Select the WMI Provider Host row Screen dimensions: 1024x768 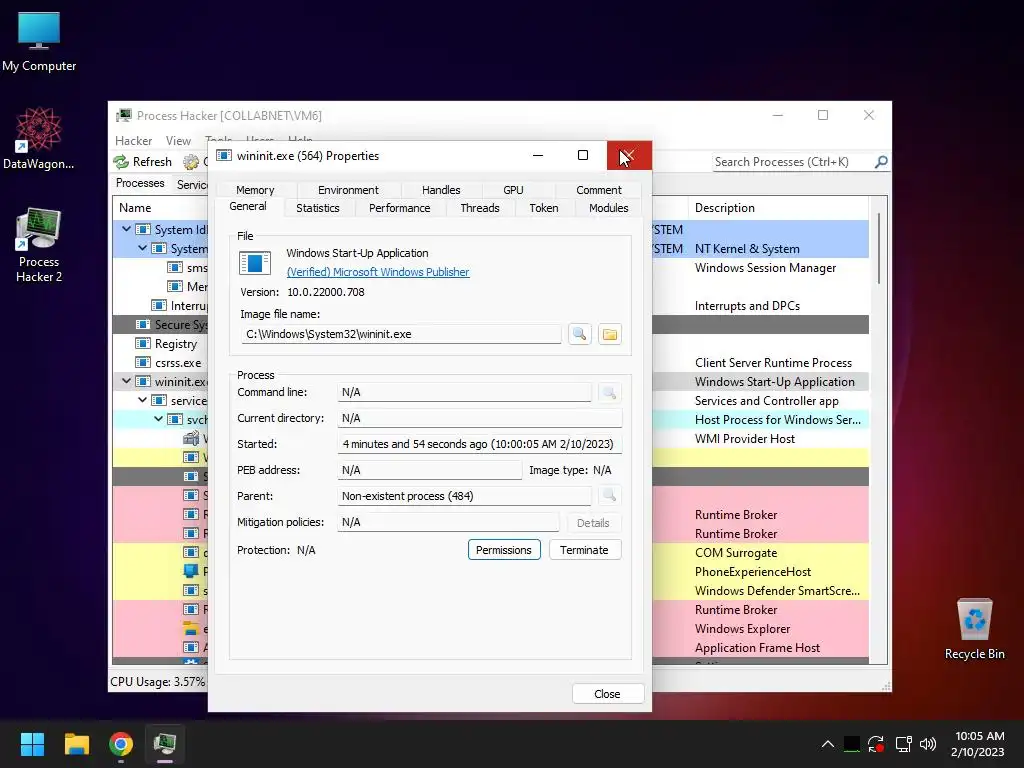(x=744, y=439)
